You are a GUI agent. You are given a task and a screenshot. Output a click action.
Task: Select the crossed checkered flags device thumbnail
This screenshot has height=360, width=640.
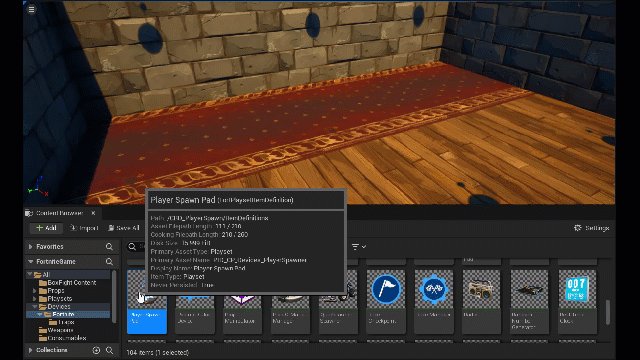point(433,289)
